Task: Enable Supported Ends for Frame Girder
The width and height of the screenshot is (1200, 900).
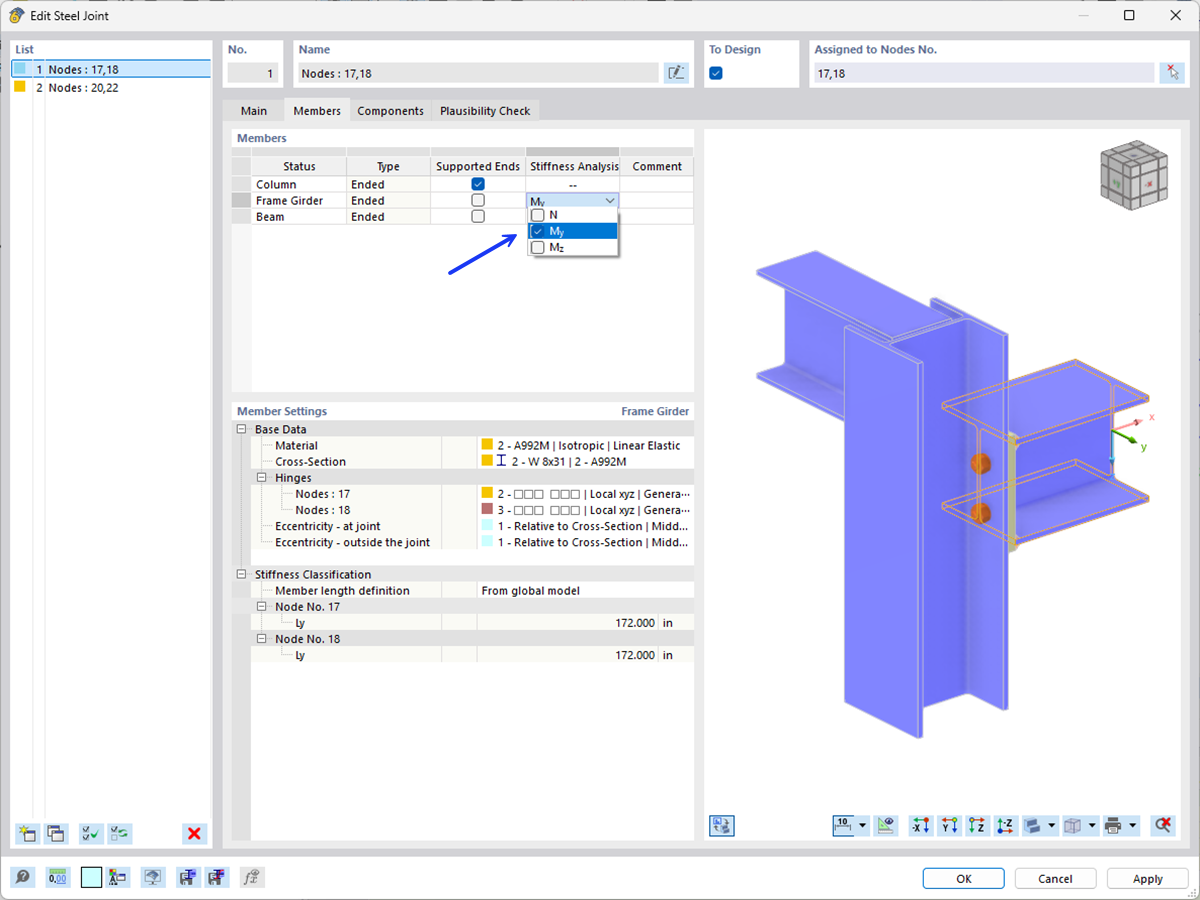Action: (477, 200)
